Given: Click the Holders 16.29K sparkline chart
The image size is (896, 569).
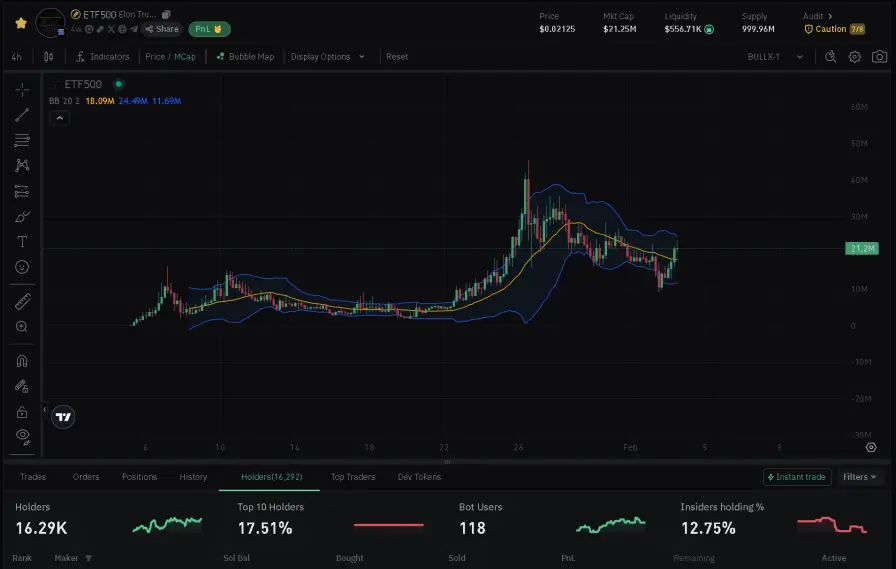Looking at the screenshot, I should [x=167, y=524].
